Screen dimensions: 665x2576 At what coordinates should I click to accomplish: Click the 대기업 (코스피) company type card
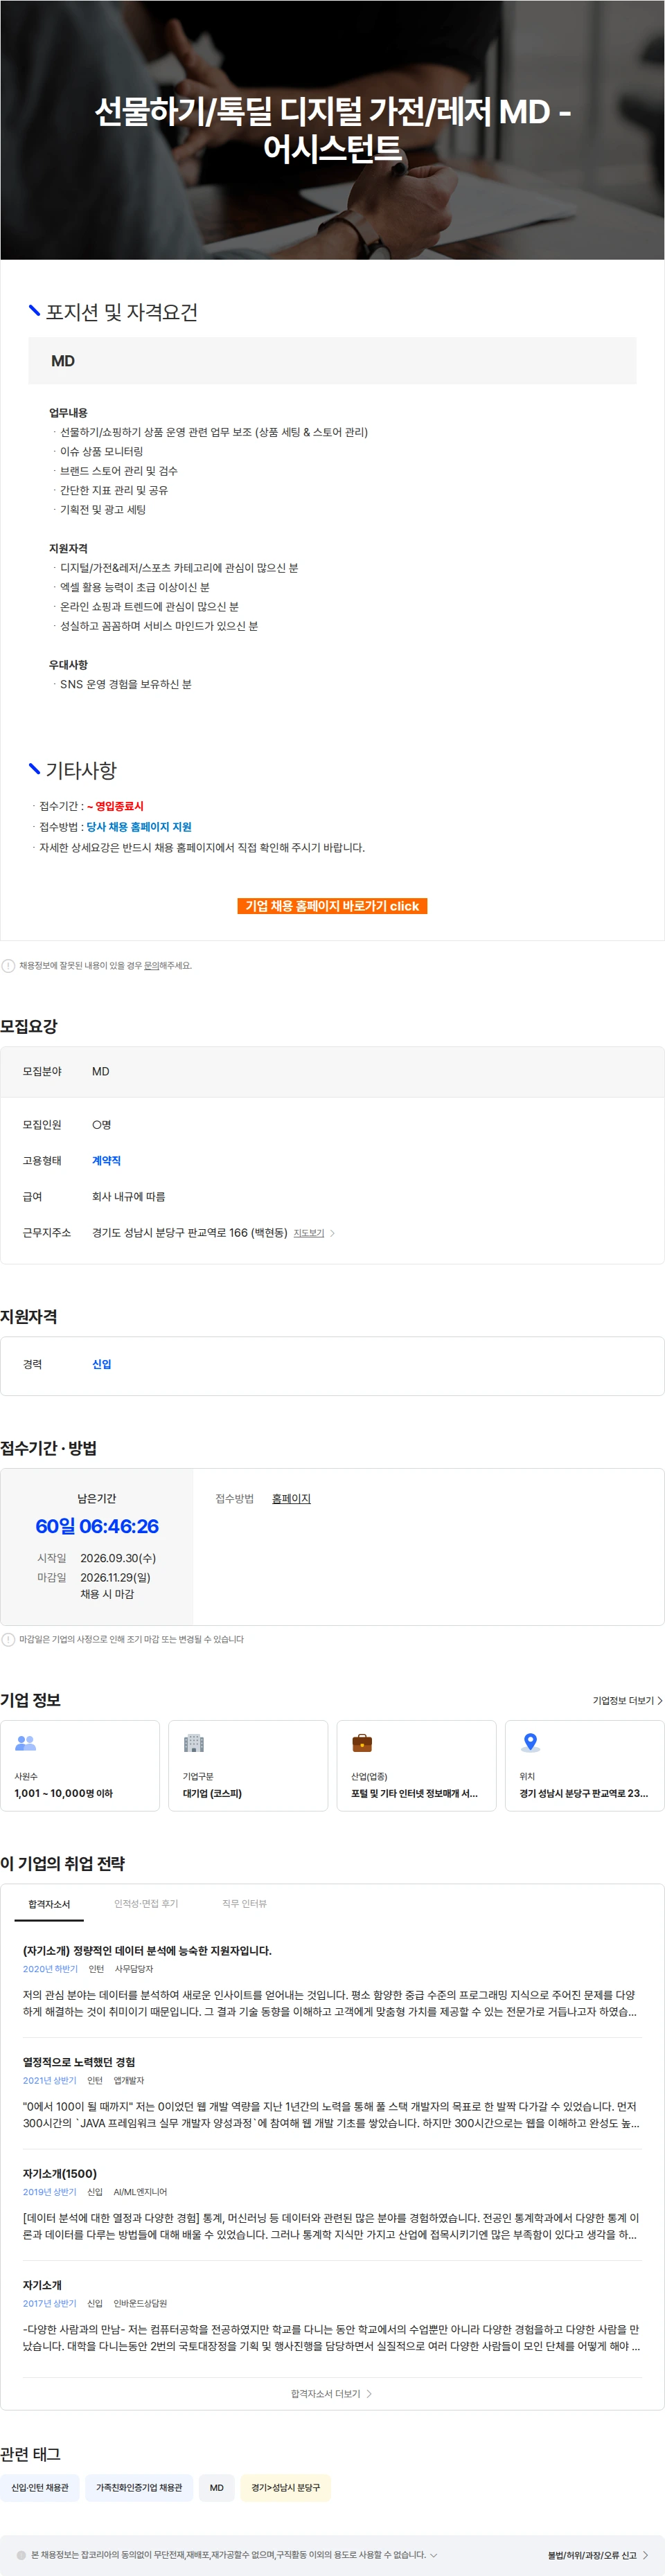[248, 1766]
